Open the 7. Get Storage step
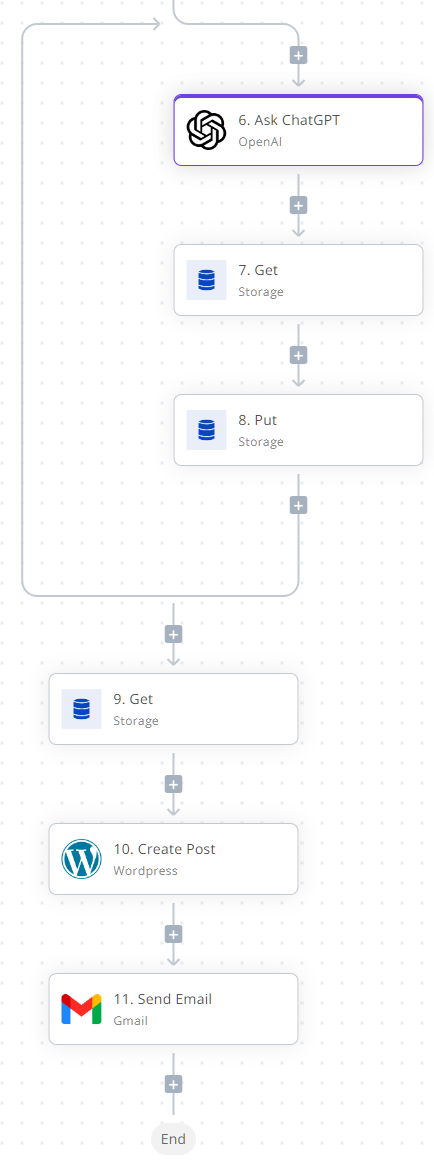Screen dimensions: 434x1160 click(x=299, y=280)
